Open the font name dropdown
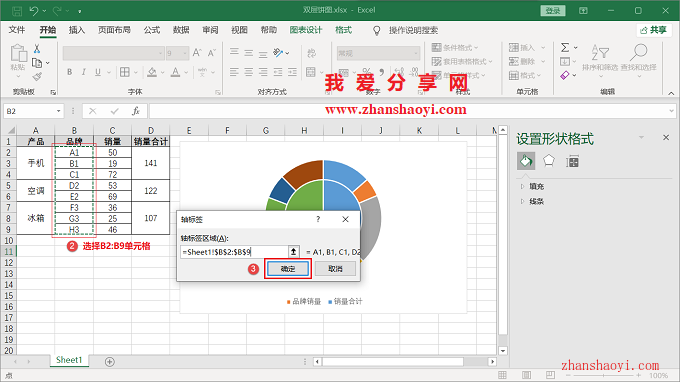680x382 pixels. point(160,53)
